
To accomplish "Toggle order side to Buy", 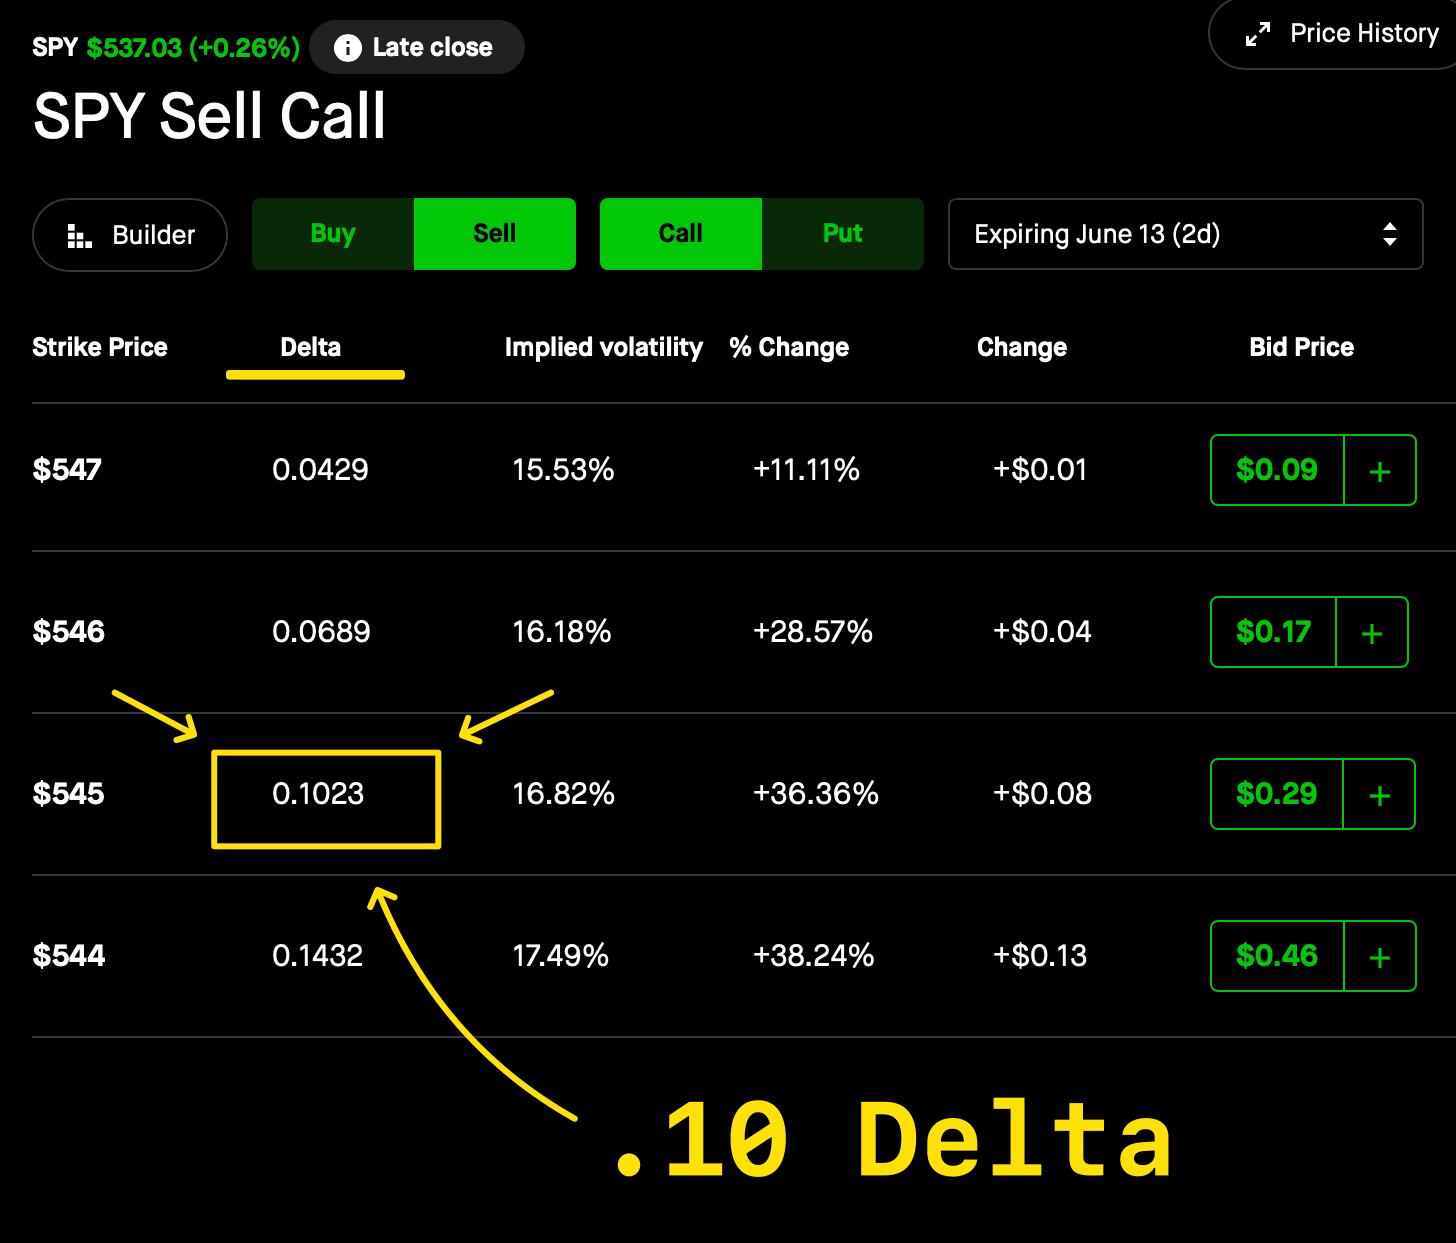I will [333, 234].
